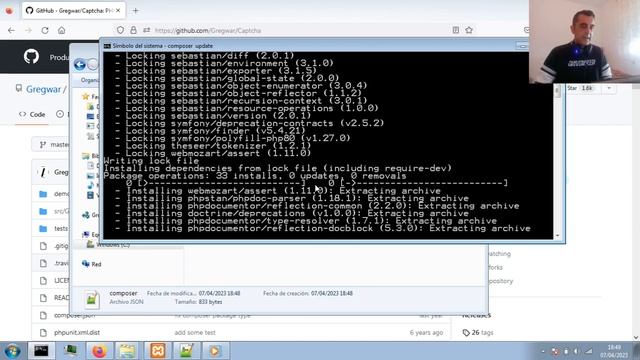Open the Code tab of the repository
This screenshot has width=640, height=360.
(x=32, y=115)
